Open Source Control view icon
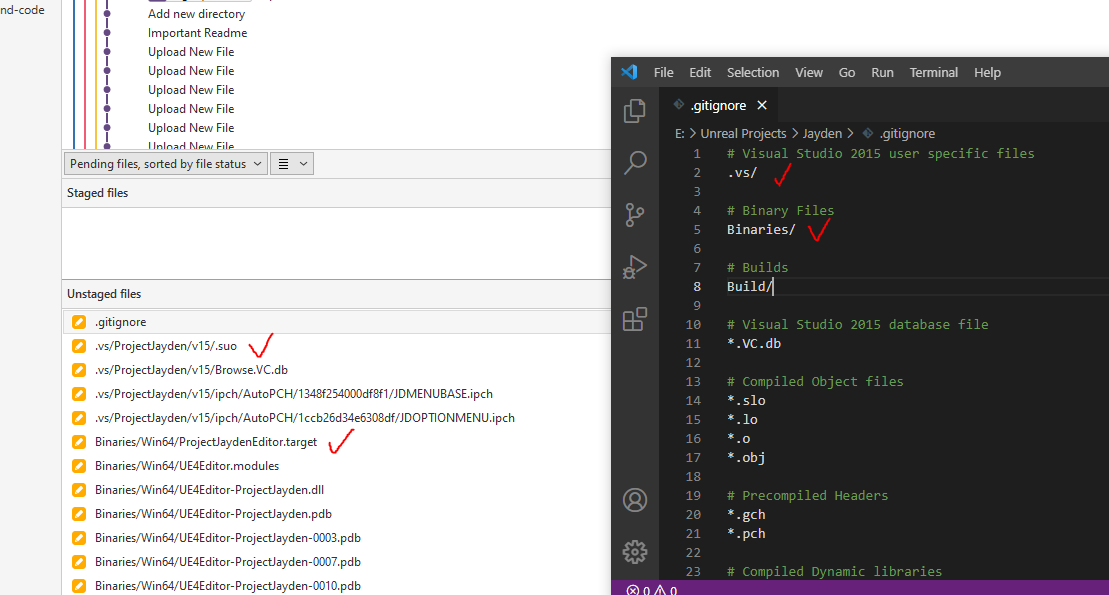 point(635,214)
